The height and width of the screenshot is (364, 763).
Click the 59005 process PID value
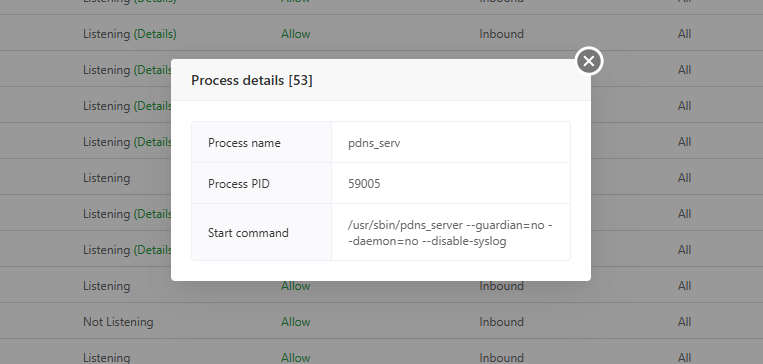pos(364,183)
